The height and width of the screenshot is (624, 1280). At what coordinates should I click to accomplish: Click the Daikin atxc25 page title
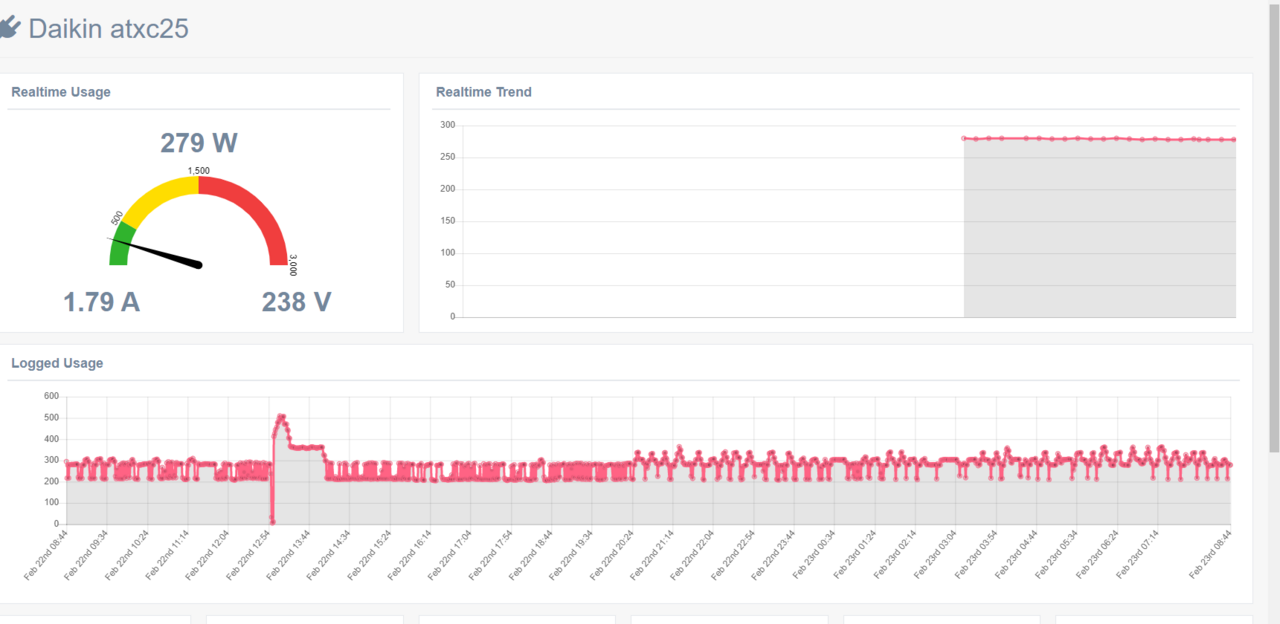coord(108,29)
